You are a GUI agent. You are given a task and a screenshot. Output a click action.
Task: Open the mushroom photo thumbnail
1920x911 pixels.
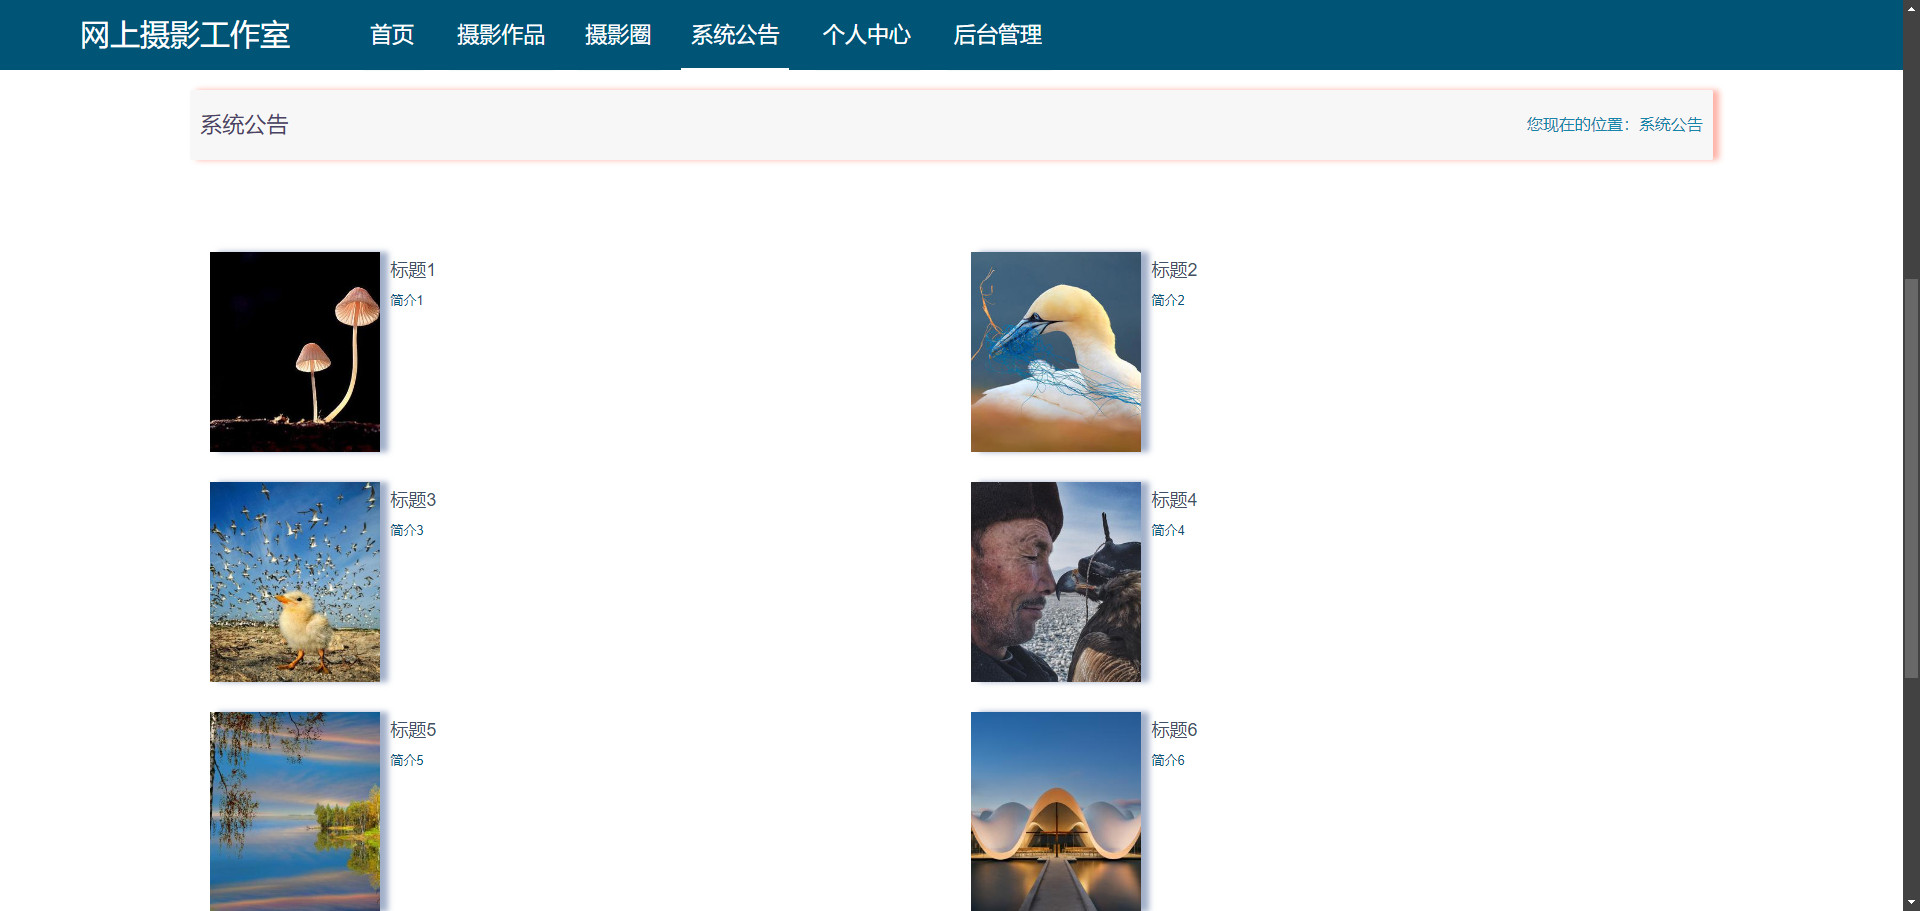[x=295, y=352]
